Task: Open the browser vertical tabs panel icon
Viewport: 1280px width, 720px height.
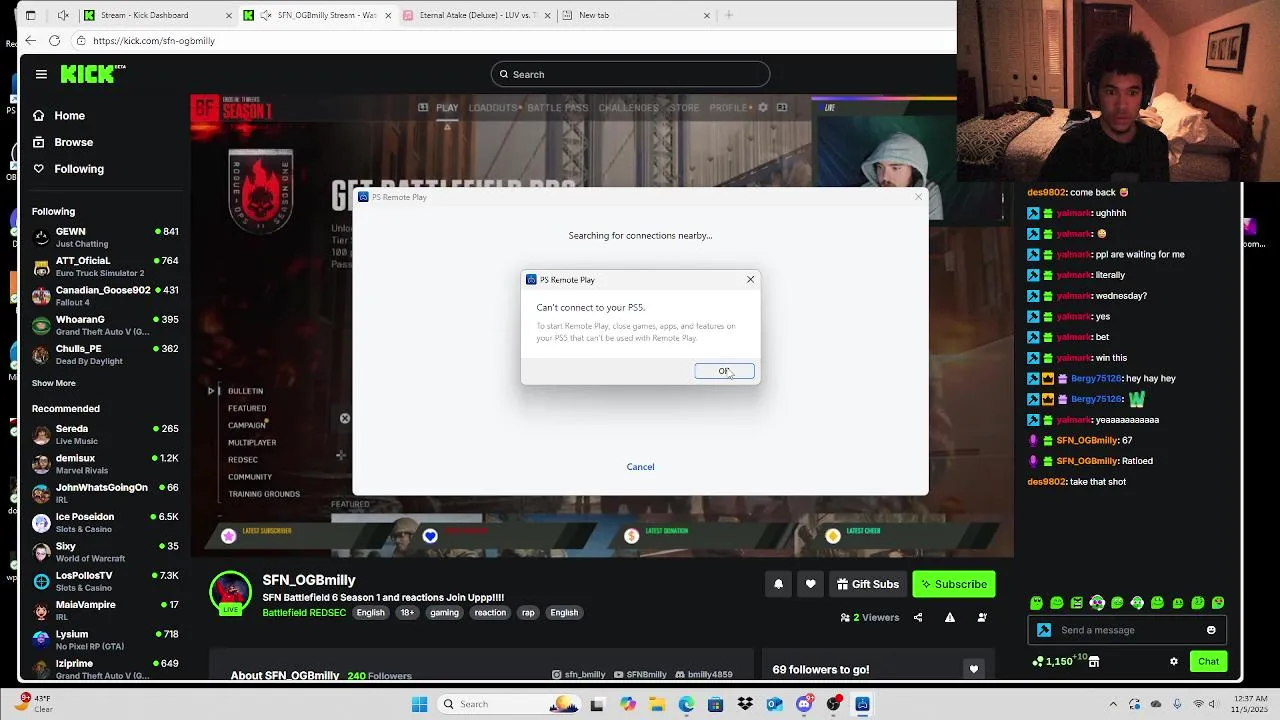Action: pyautogui.click(x=30, y=15)
